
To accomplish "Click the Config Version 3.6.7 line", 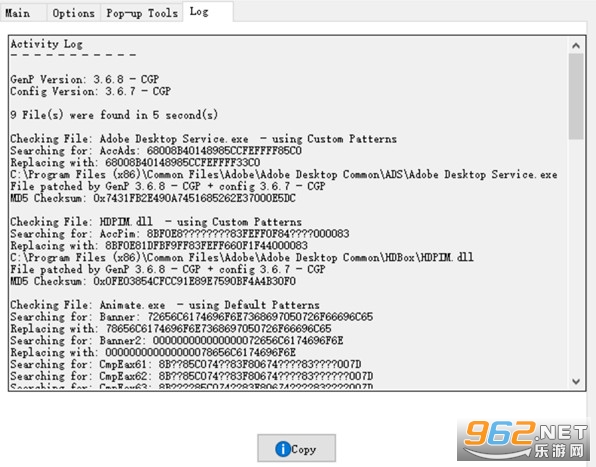I will click(x=90, y=91).
